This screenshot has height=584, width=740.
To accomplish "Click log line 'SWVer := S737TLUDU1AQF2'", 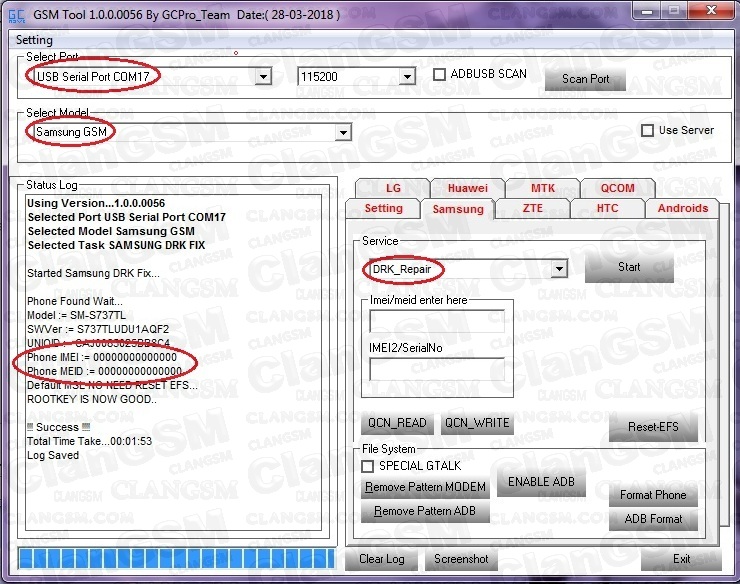I will (x=98, y=329).
